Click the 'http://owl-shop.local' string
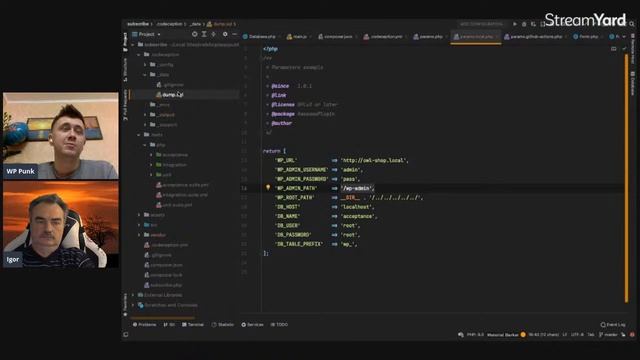The width and height of the screenshot is (640, 360). pyautogui.click(x=373, y=160)
